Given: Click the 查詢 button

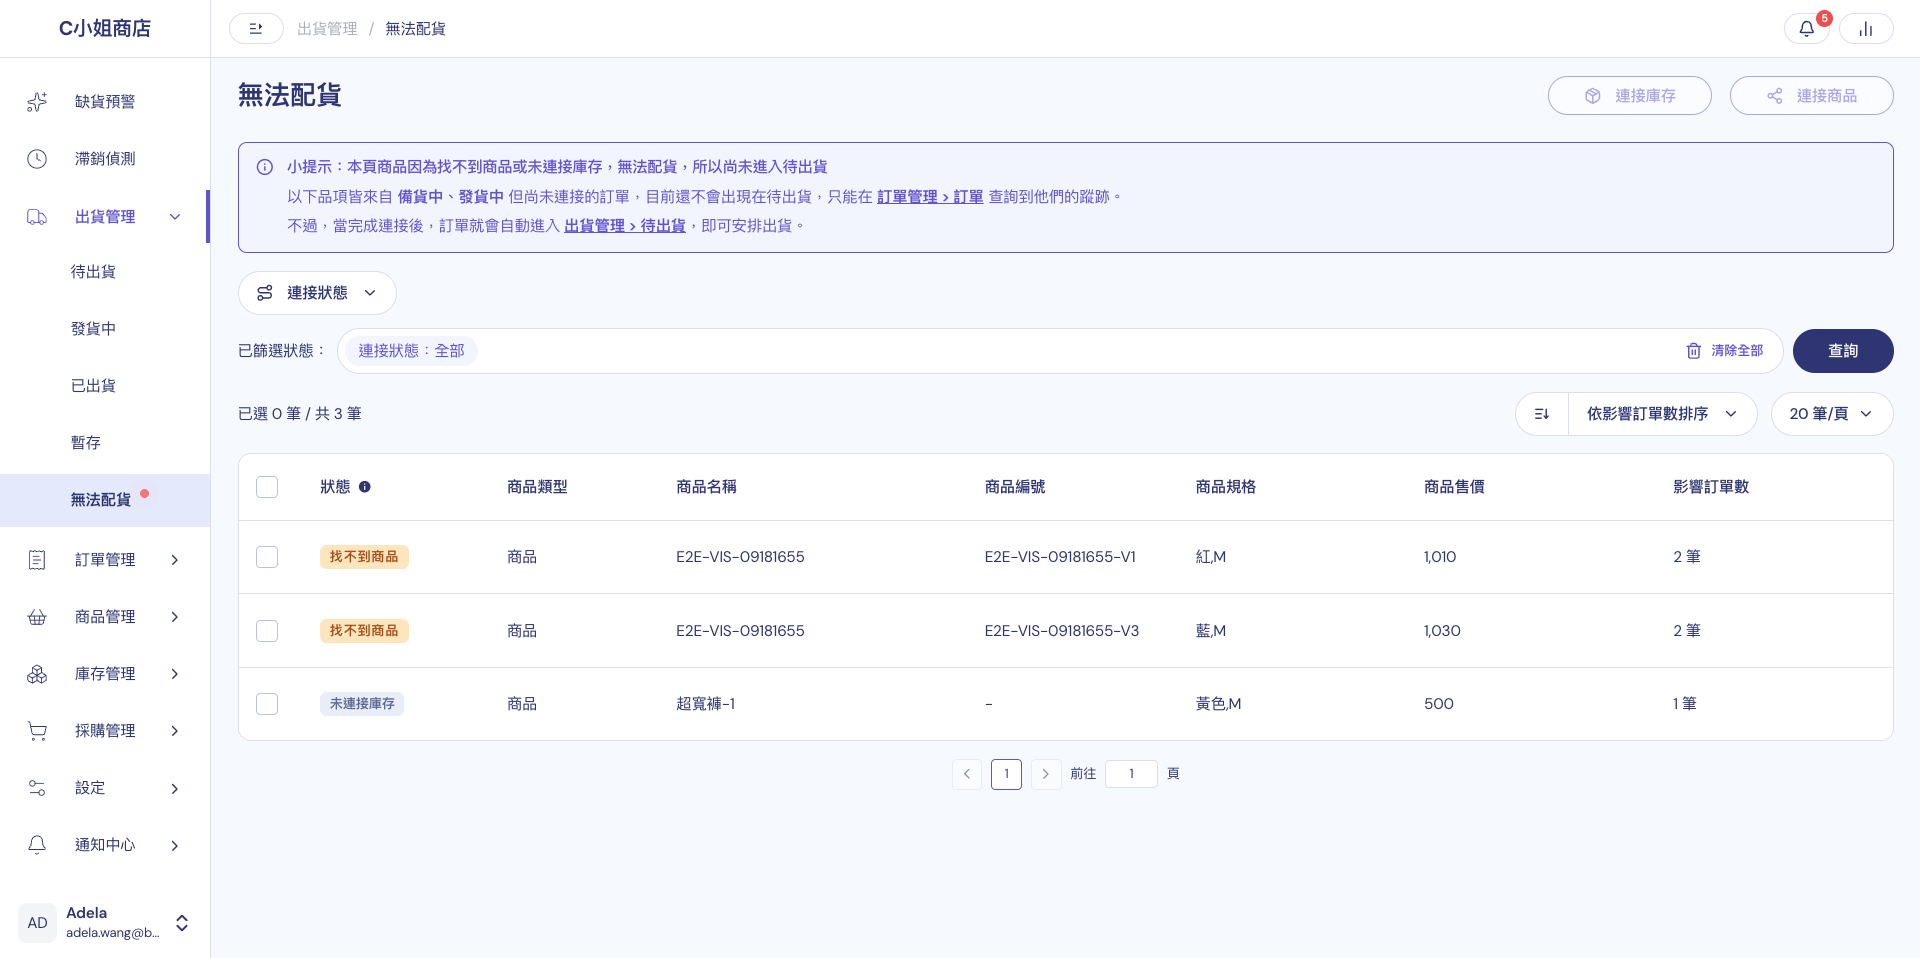Looking at the screenshot, I should click(x=1842, y=351).
